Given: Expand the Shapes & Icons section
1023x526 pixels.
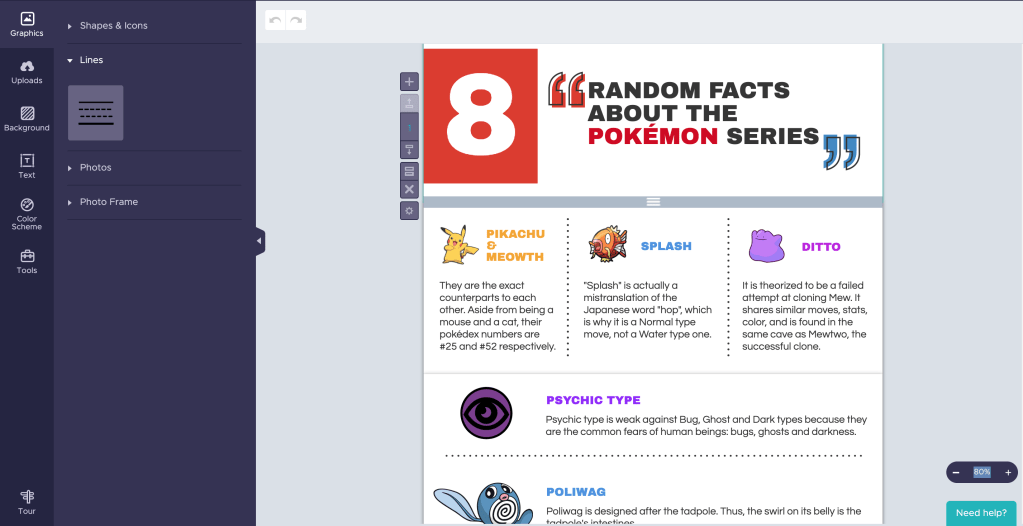Looking at the screenshot, I should click(x=113, y=26).
